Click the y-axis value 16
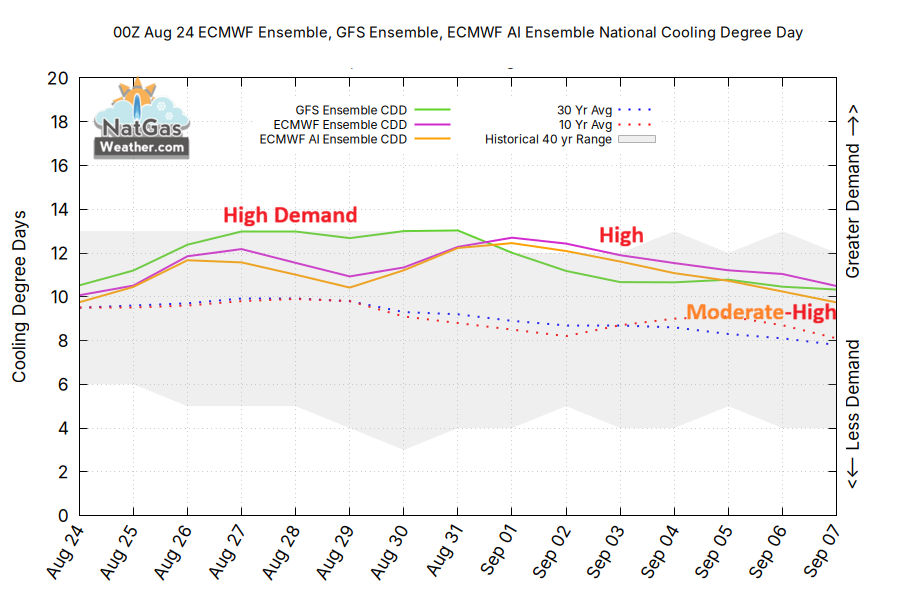The height and width of the screenshot is (600, 900). (x=58, y=166)
